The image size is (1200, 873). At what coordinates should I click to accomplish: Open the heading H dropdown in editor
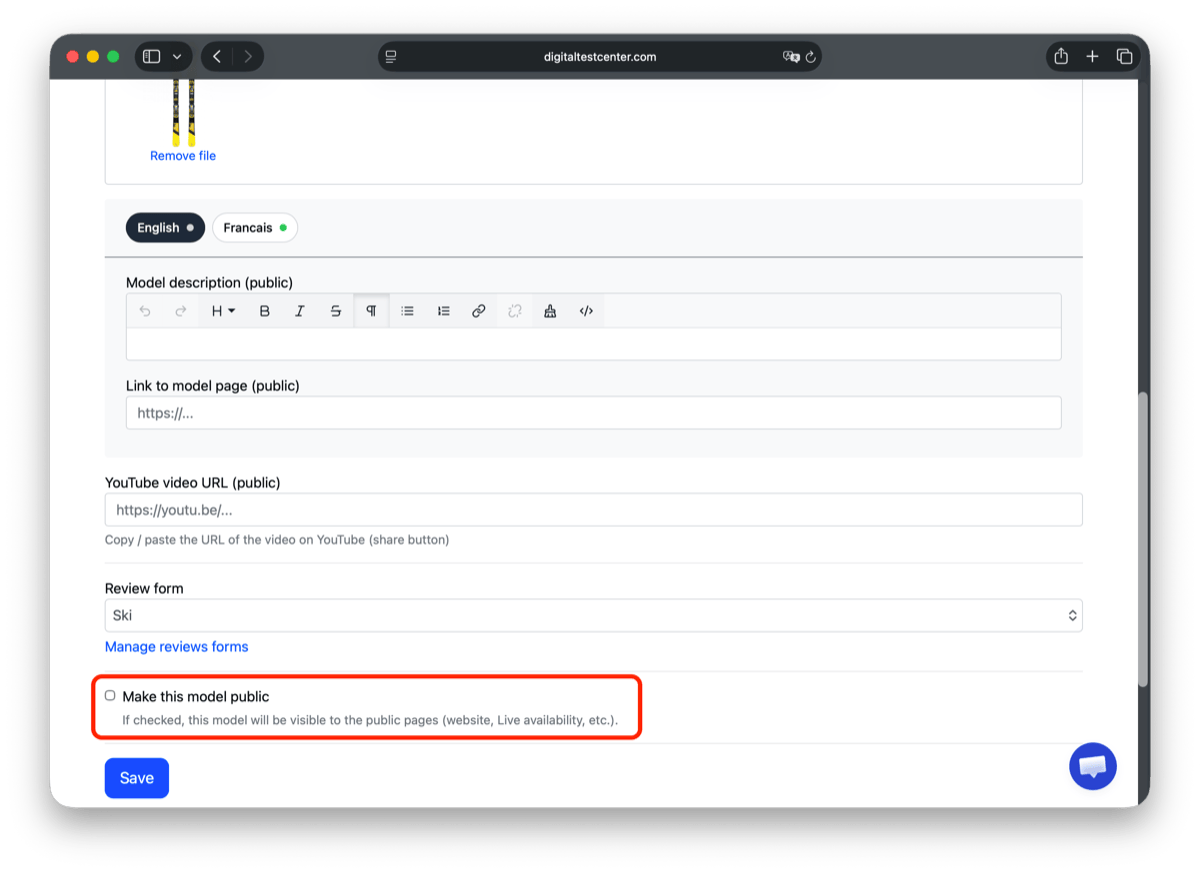[x=223, y=311]
